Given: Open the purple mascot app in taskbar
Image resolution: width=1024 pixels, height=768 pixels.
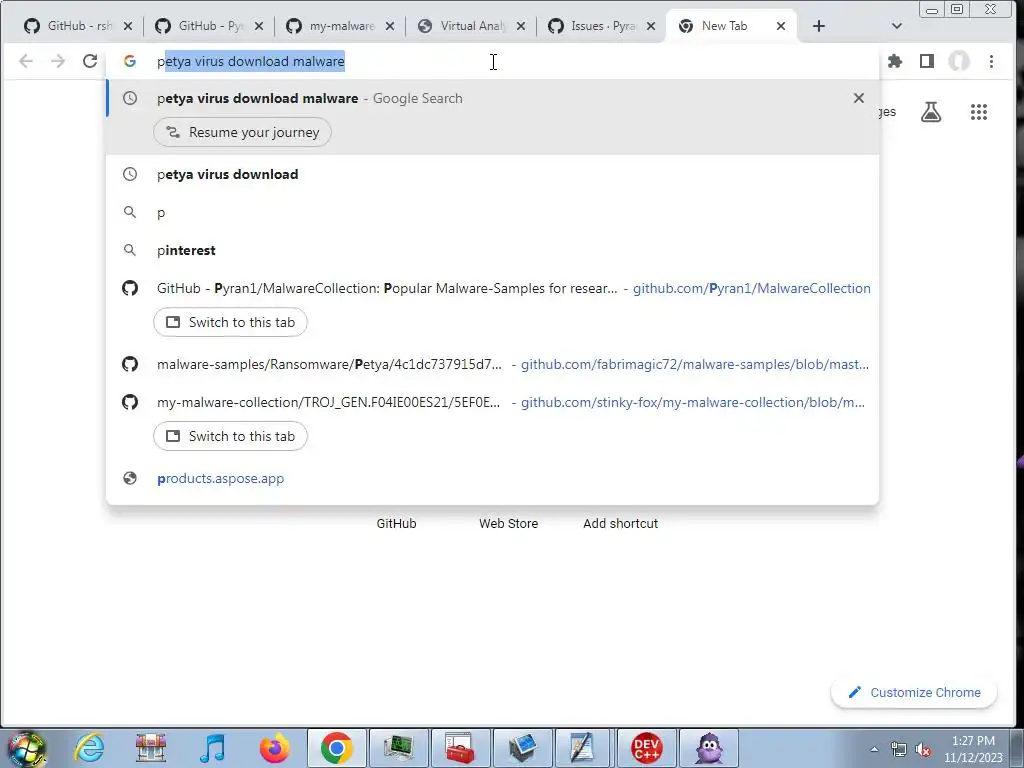Looking at the screenshot, I should coord(709,748).
